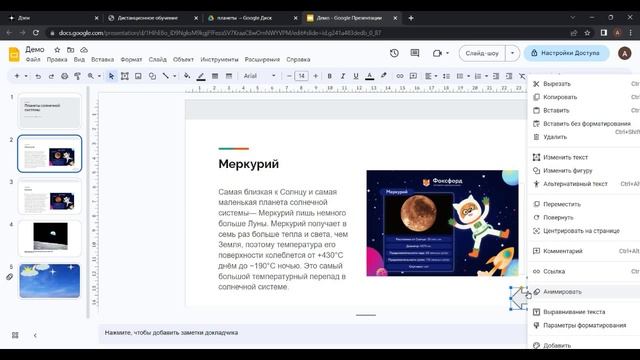Choose Копировать in the context menu
This screenshot has width=640, height=360.
pos(584,97)
